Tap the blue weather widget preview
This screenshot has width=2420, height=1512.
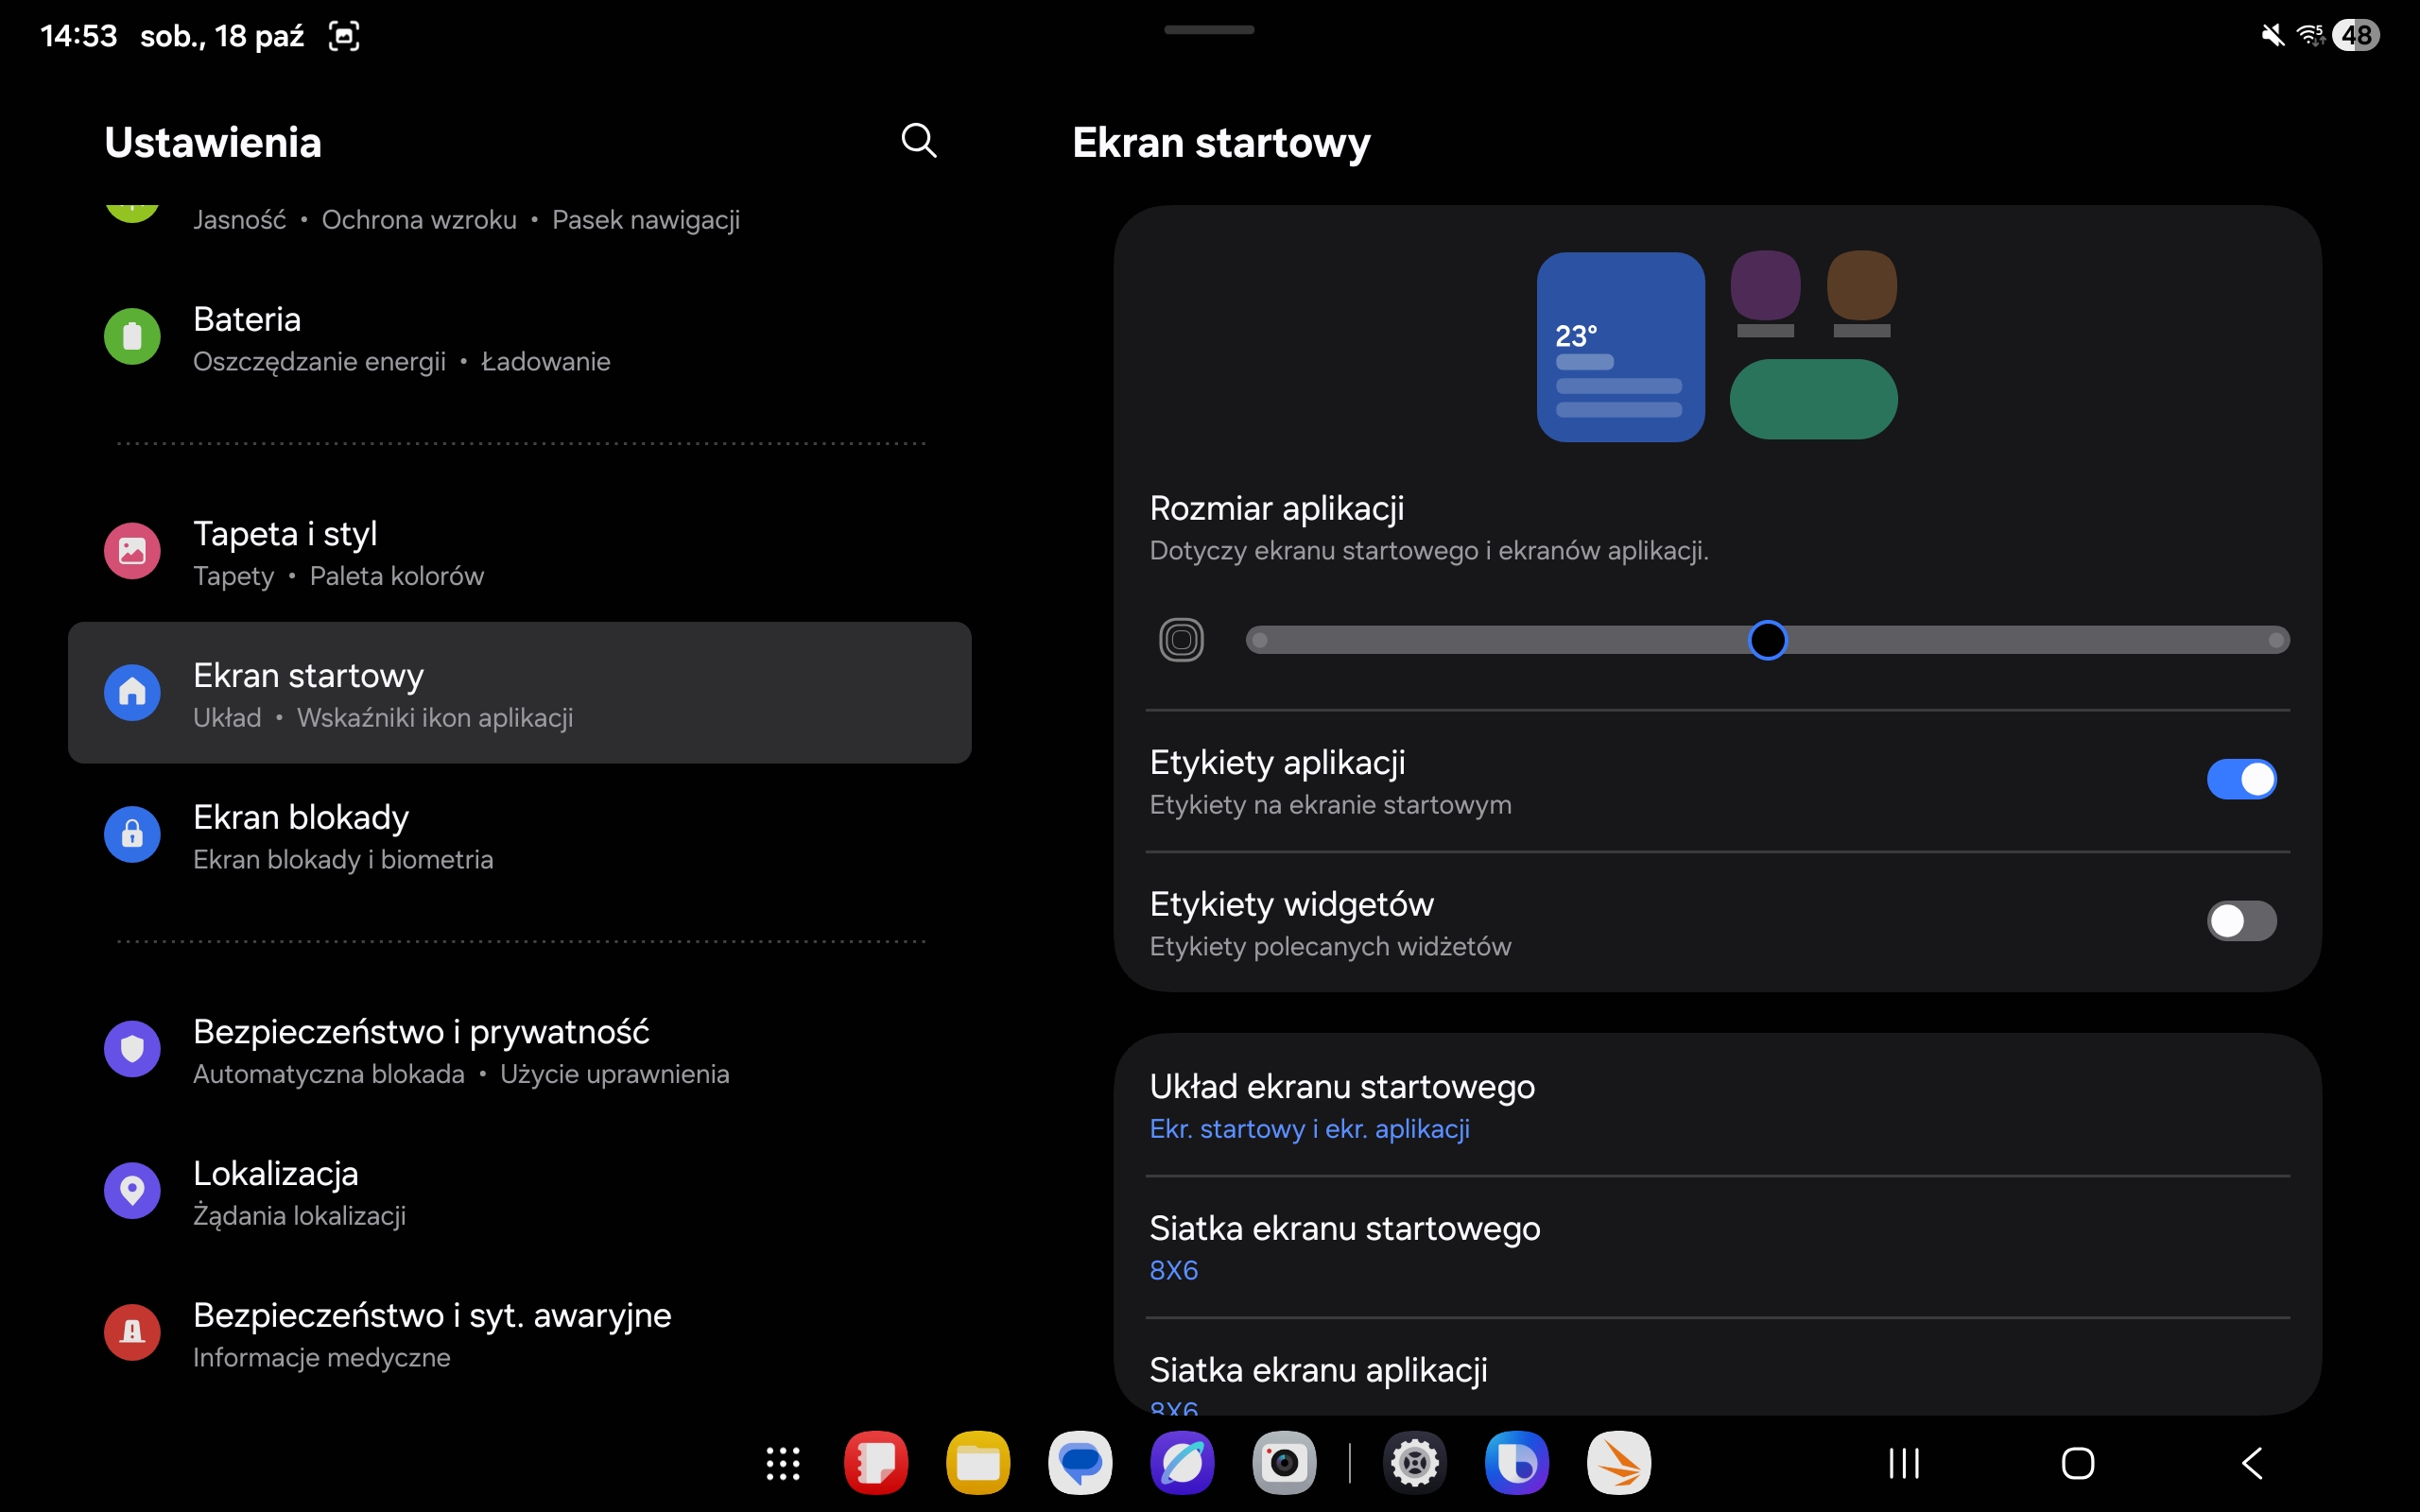tap(1620, 346)
